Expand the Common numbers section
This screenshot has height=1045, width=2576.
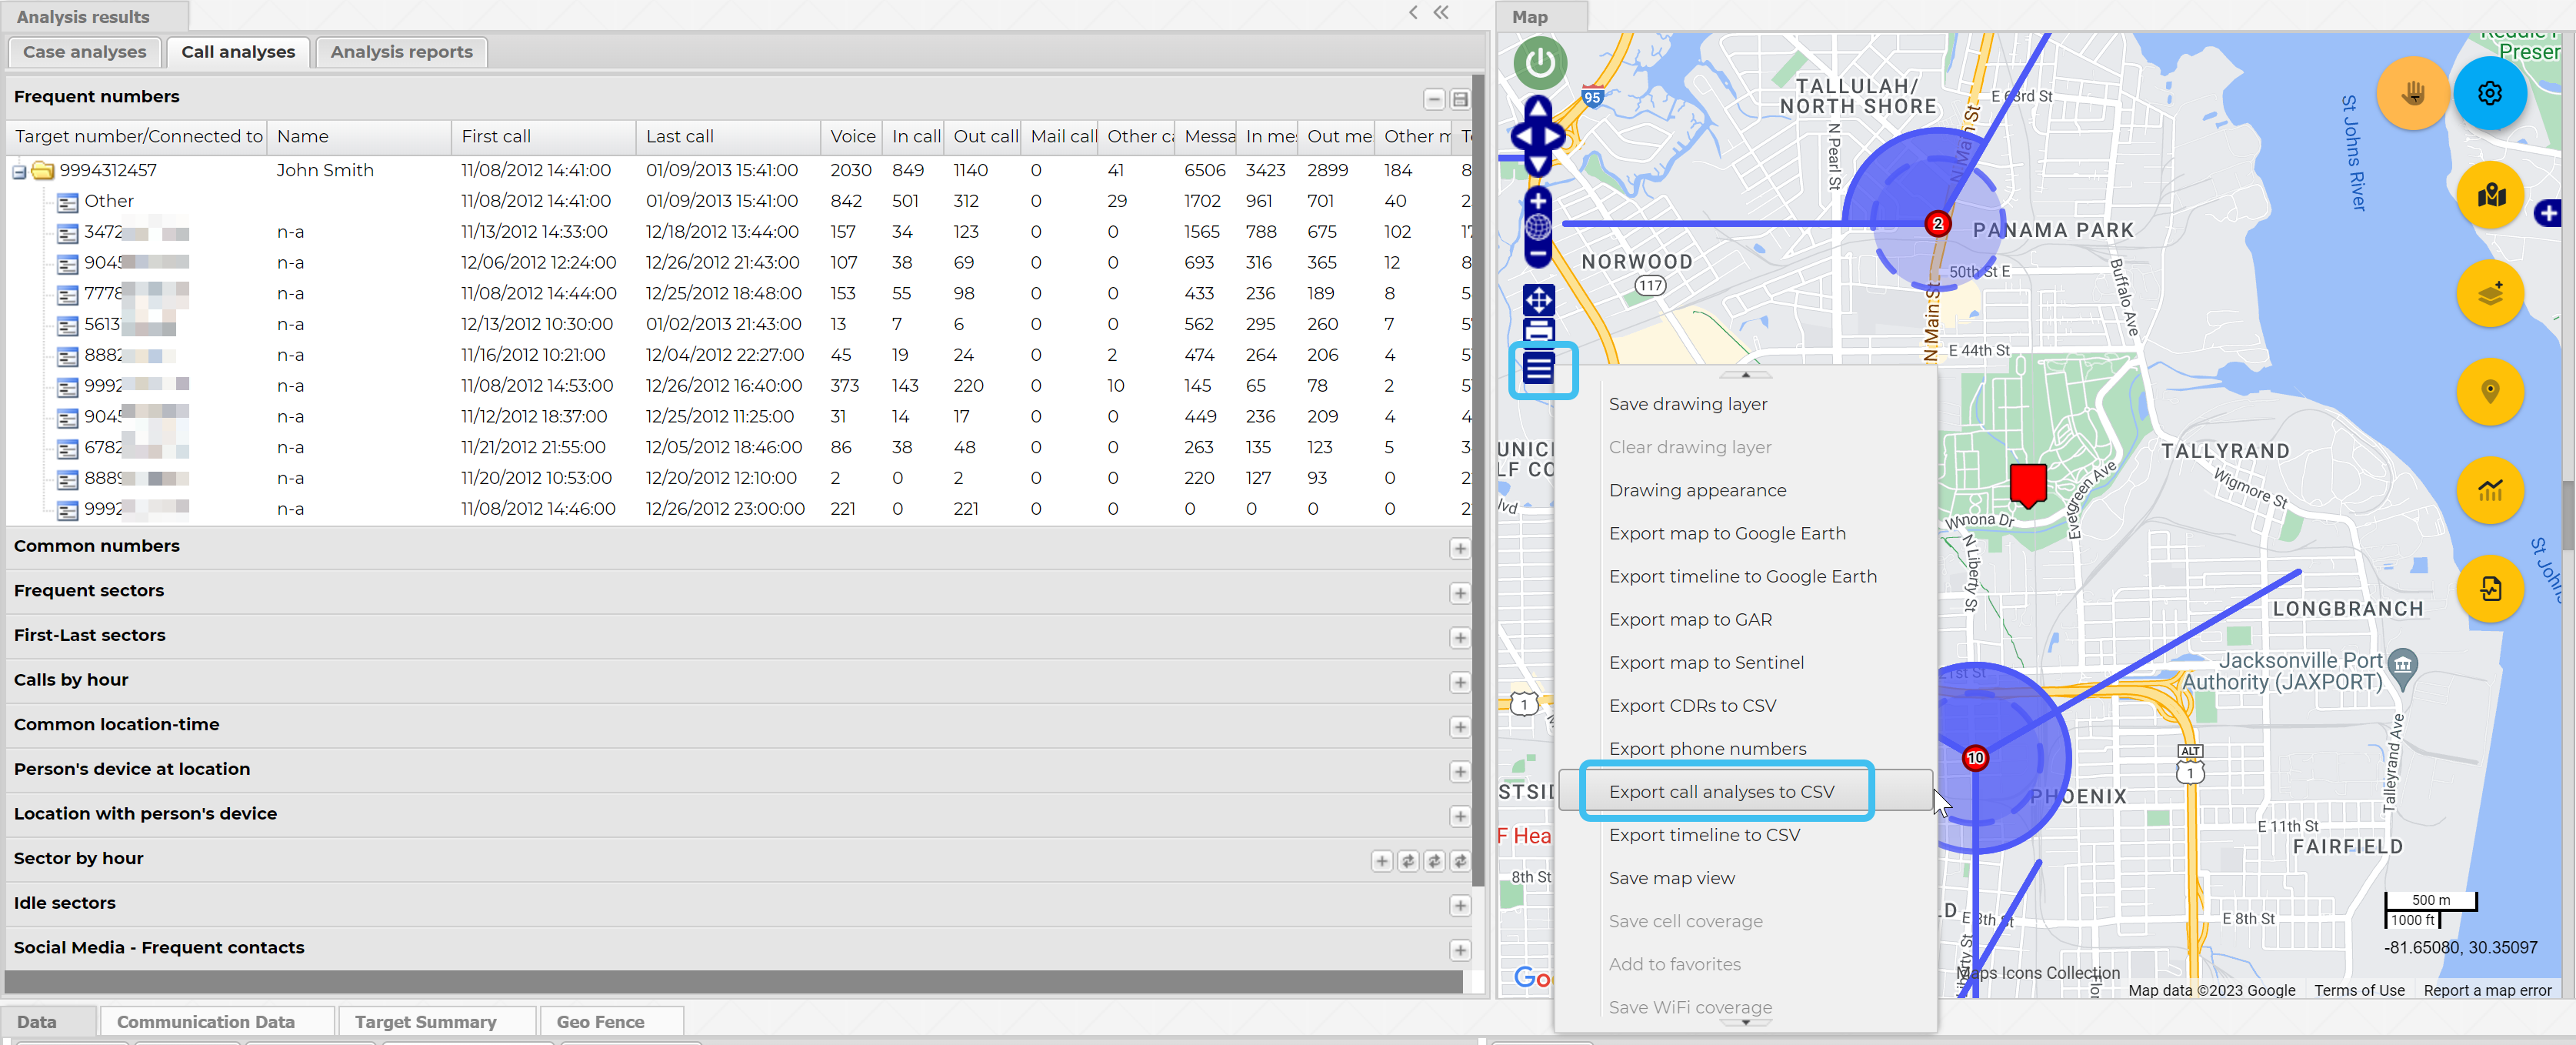tap(1459, 548)
